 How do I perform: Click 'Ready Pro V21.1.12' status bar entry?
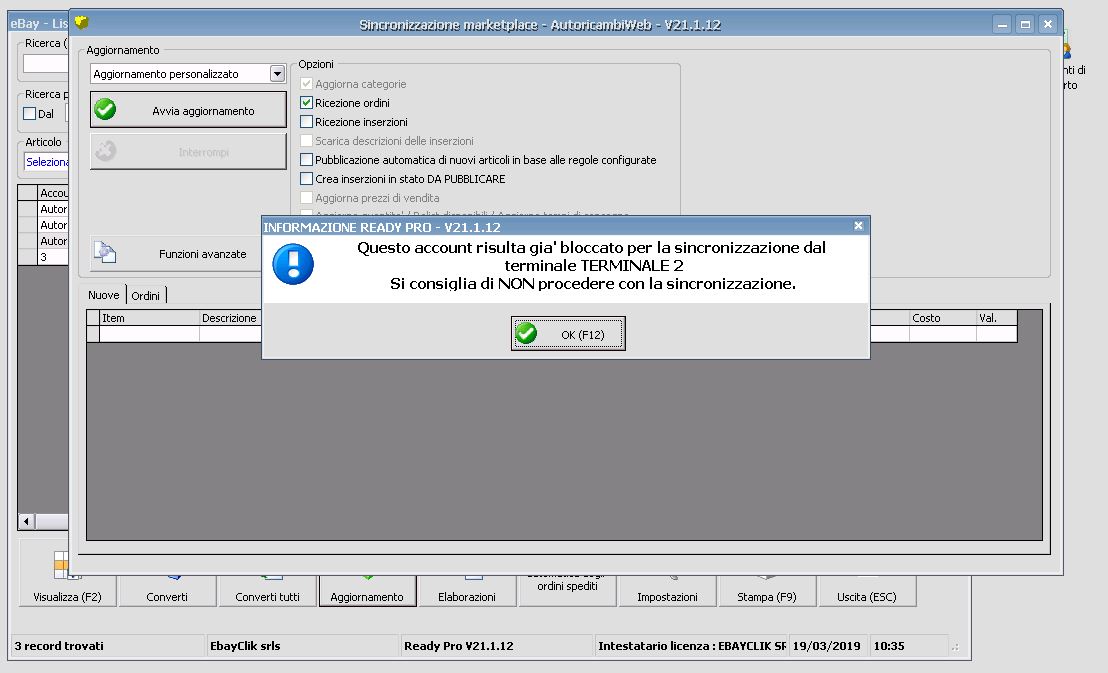[x=459, y=645]
